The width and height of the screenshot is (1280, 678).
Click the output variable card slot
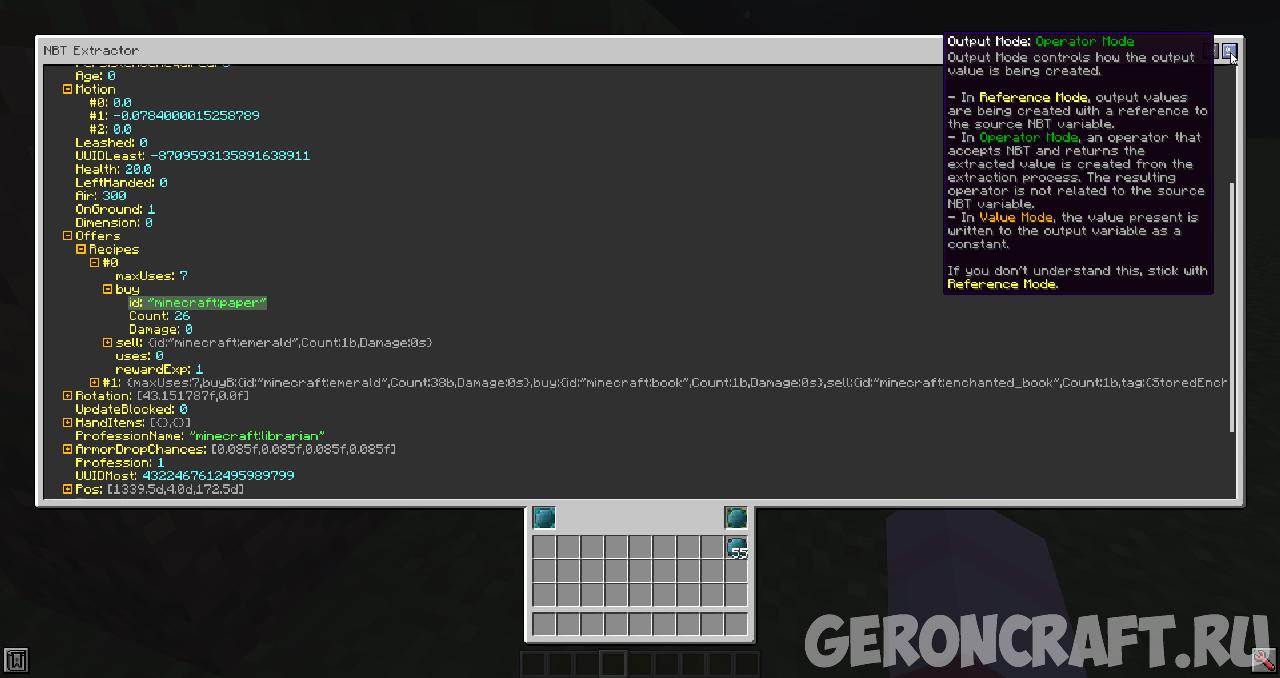pyautogui.click(x=736, y=518)
